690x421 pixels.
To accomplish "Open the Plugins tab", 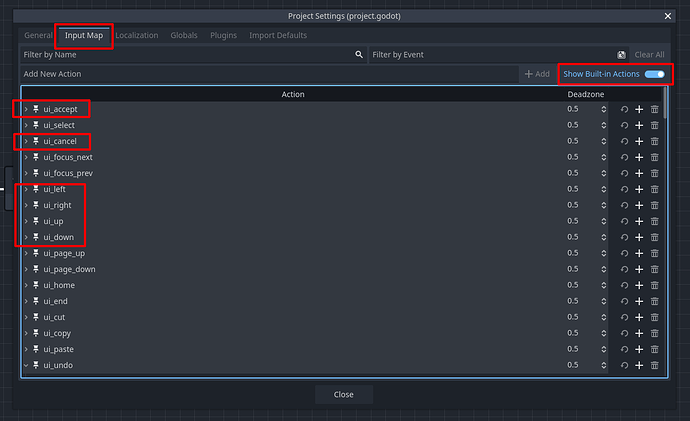I will point(224,35).
